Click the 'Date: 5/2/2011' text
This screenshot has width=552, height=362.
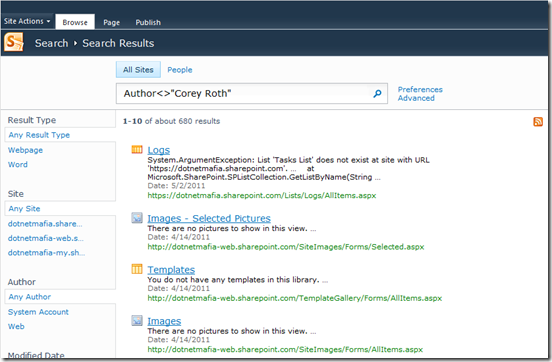[x=176, y=186]
